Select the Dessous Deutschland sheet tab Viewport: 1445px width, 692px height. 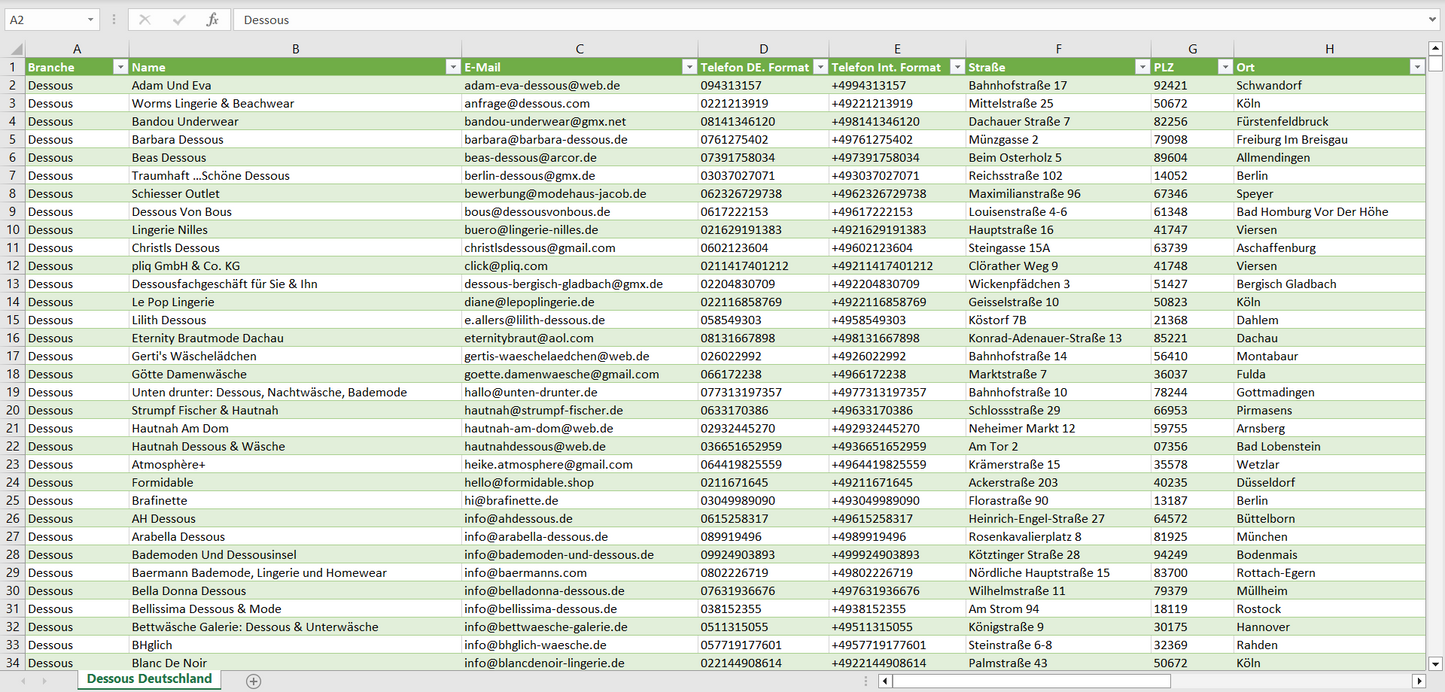149,679
